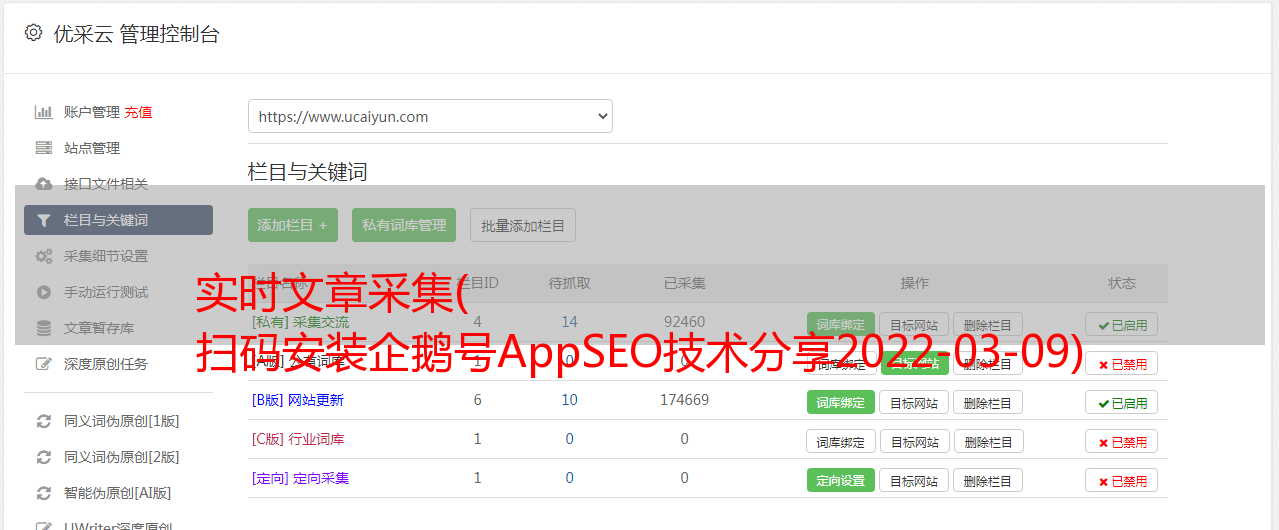
Task: Click the 栏目与关键词 page heading
Action: pyautogui.click(x=308, y=172)
